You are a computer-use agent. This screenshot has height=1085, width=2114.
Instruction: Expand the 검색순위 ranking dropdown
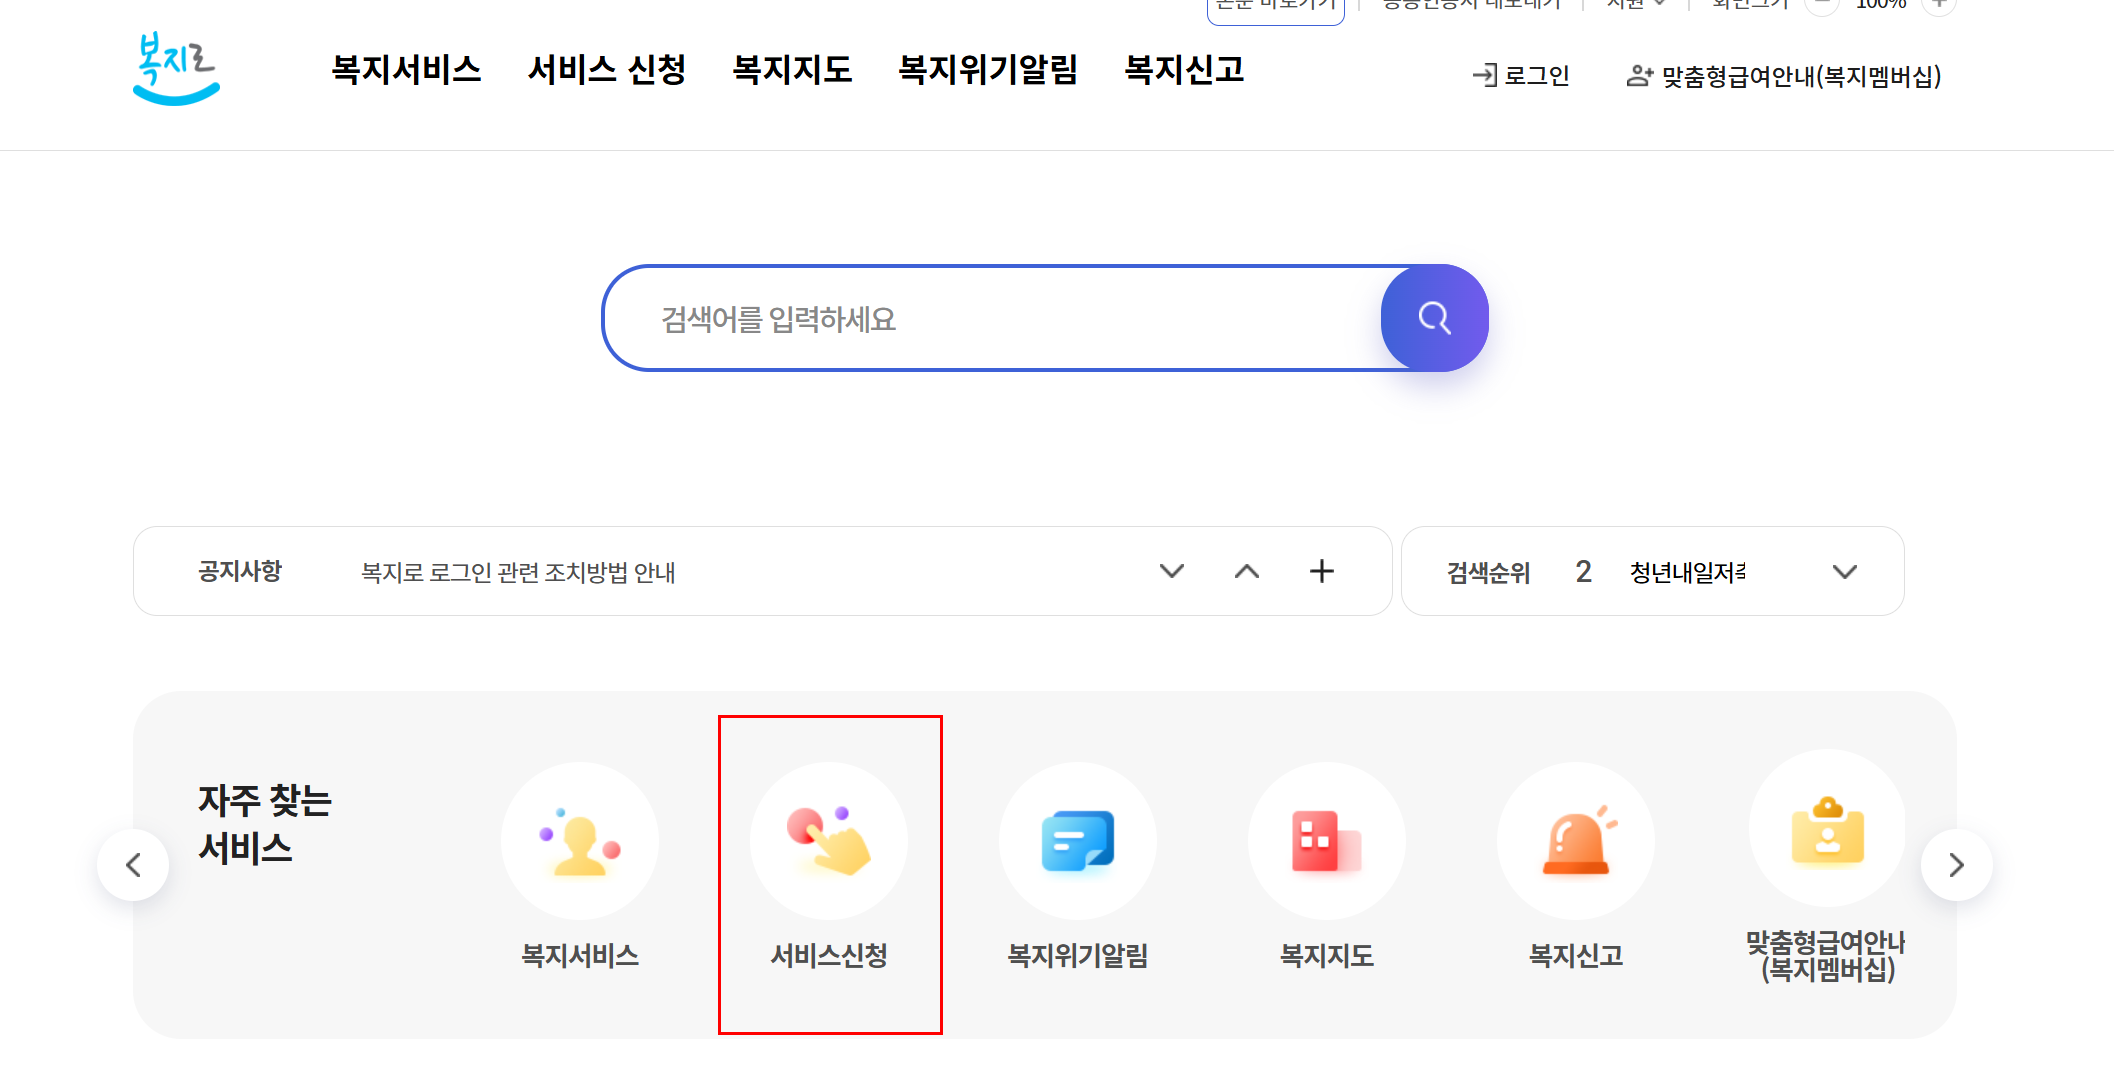[1844, 572]
